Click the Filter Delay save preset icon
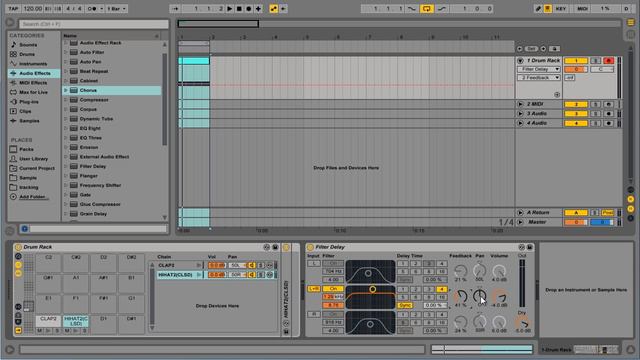This screenshot has width=640, height=360. (529, 247)
